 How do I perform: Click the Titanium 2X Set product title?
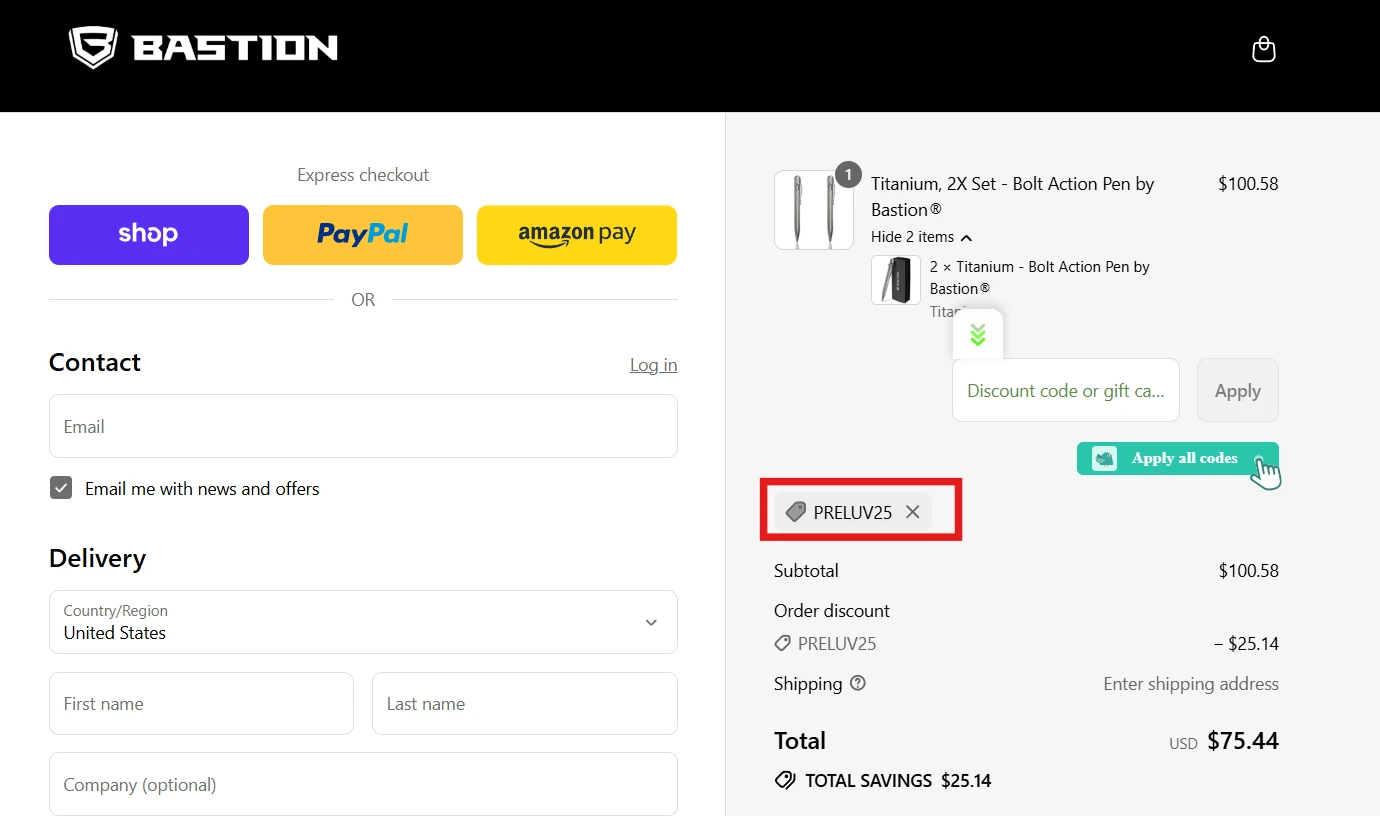click(1013, 196)
